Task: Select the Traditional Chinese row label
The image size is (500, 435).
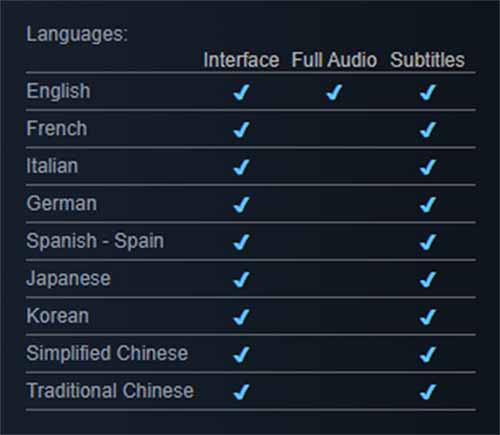Action: coord(110,391)
